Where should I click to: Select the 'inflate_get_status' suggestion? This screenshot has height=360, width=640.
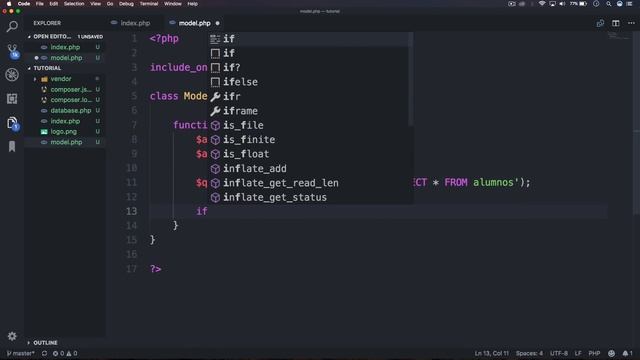[x=310, y=197]
